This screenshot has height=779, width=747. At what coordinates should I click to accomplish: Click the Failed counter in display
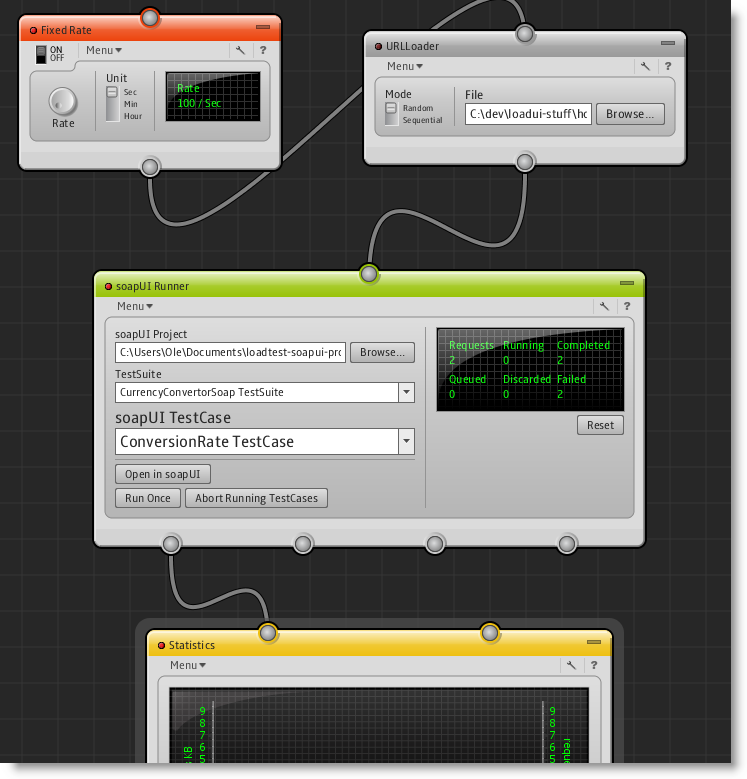[571, 386]
